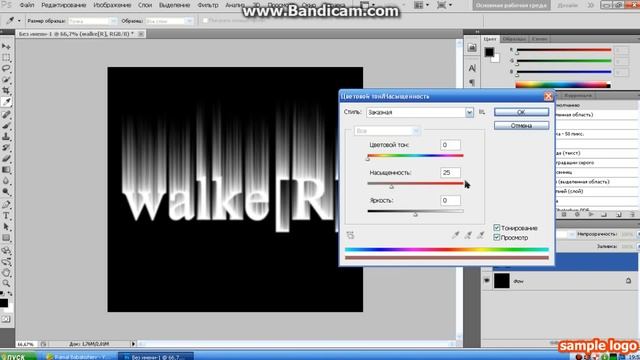Viewport: 640px width, 360px height.
Task: Select the Eyedropper tool in toolbox
Action: (6, 102)
